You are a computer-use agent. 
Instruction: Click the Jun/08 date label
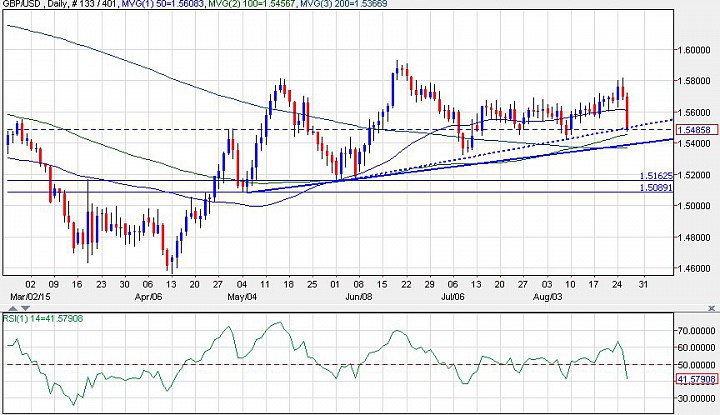click(x=359, y=297)
